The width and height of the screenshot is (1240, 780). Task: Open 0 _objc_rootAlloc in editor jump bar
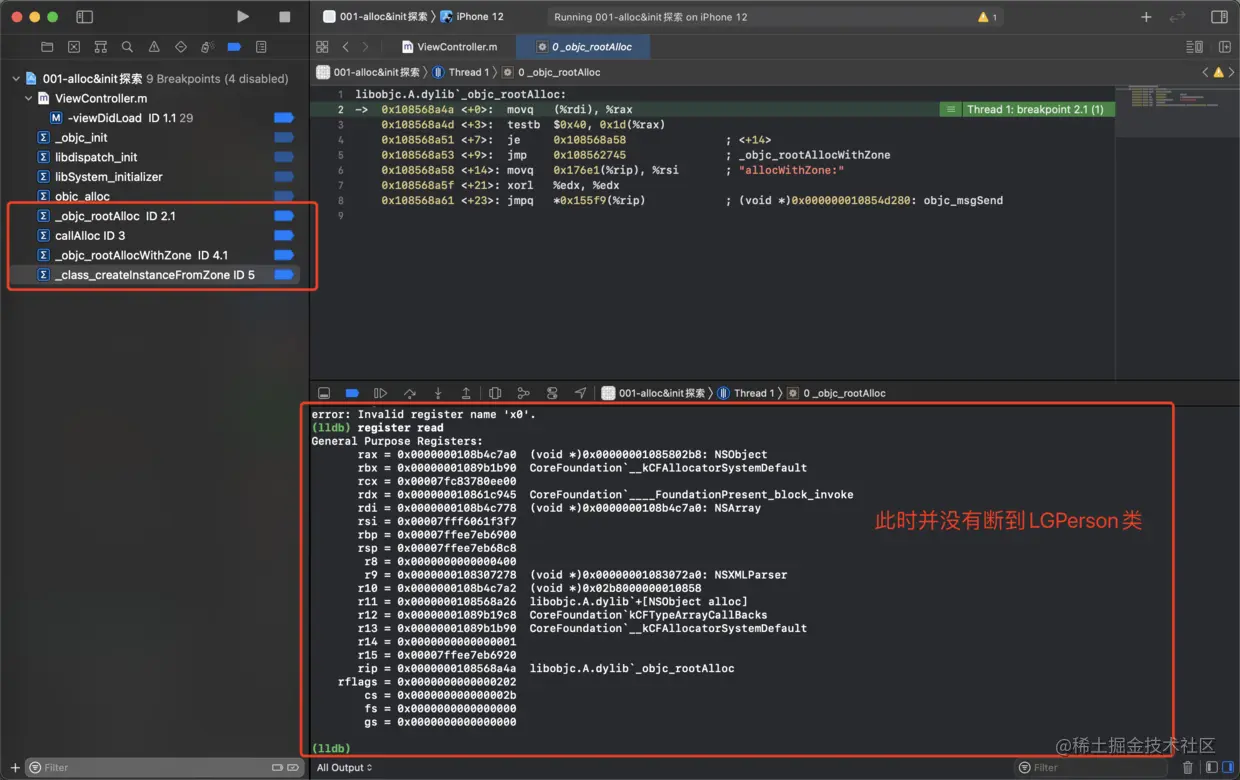click(x=552, y=72)
